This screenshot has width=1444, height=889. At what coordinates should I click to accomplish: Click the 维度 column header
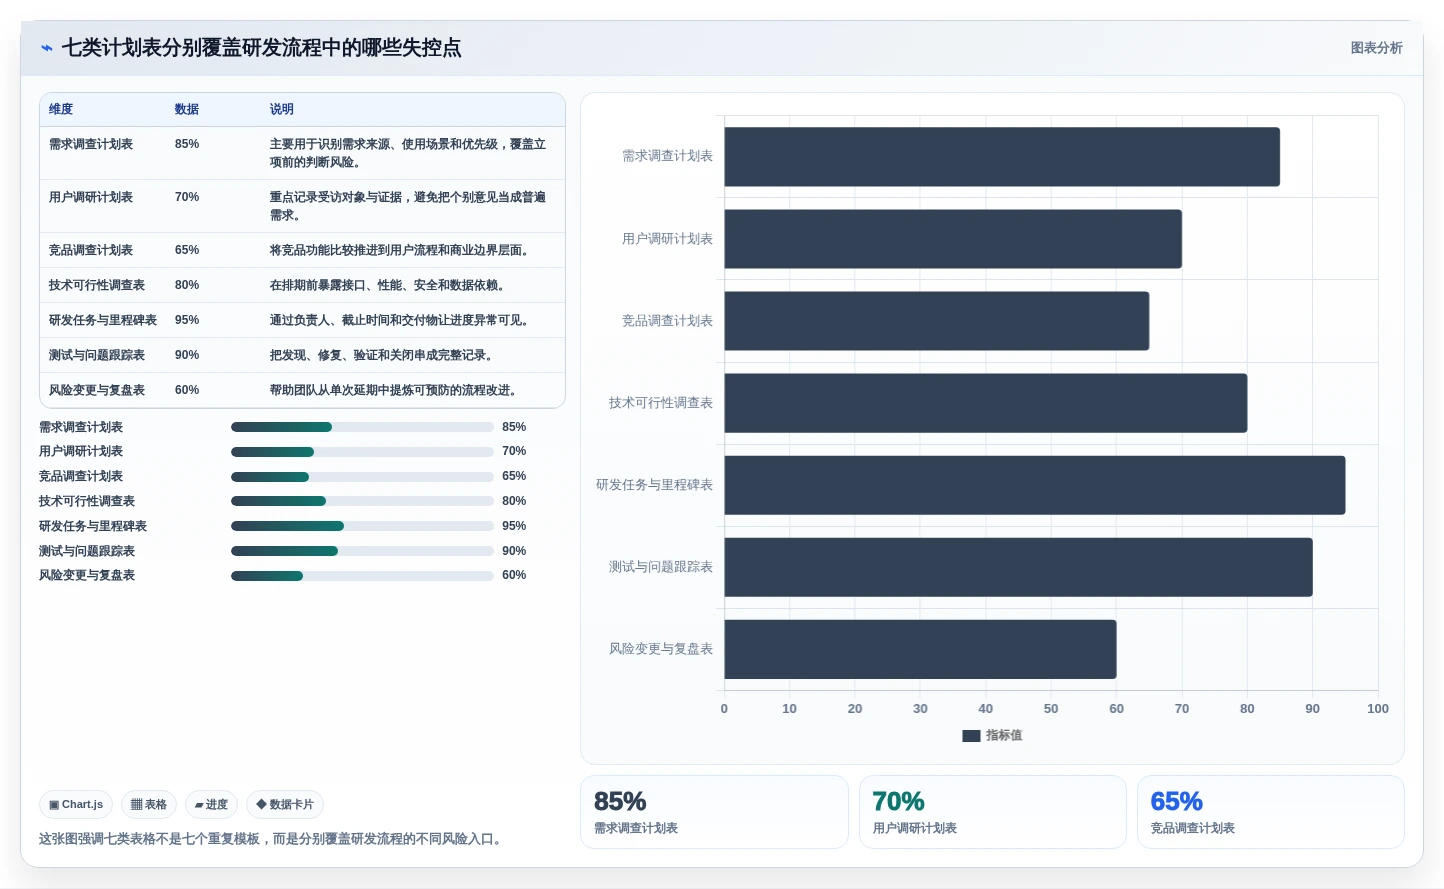click(x=61, y=109)
